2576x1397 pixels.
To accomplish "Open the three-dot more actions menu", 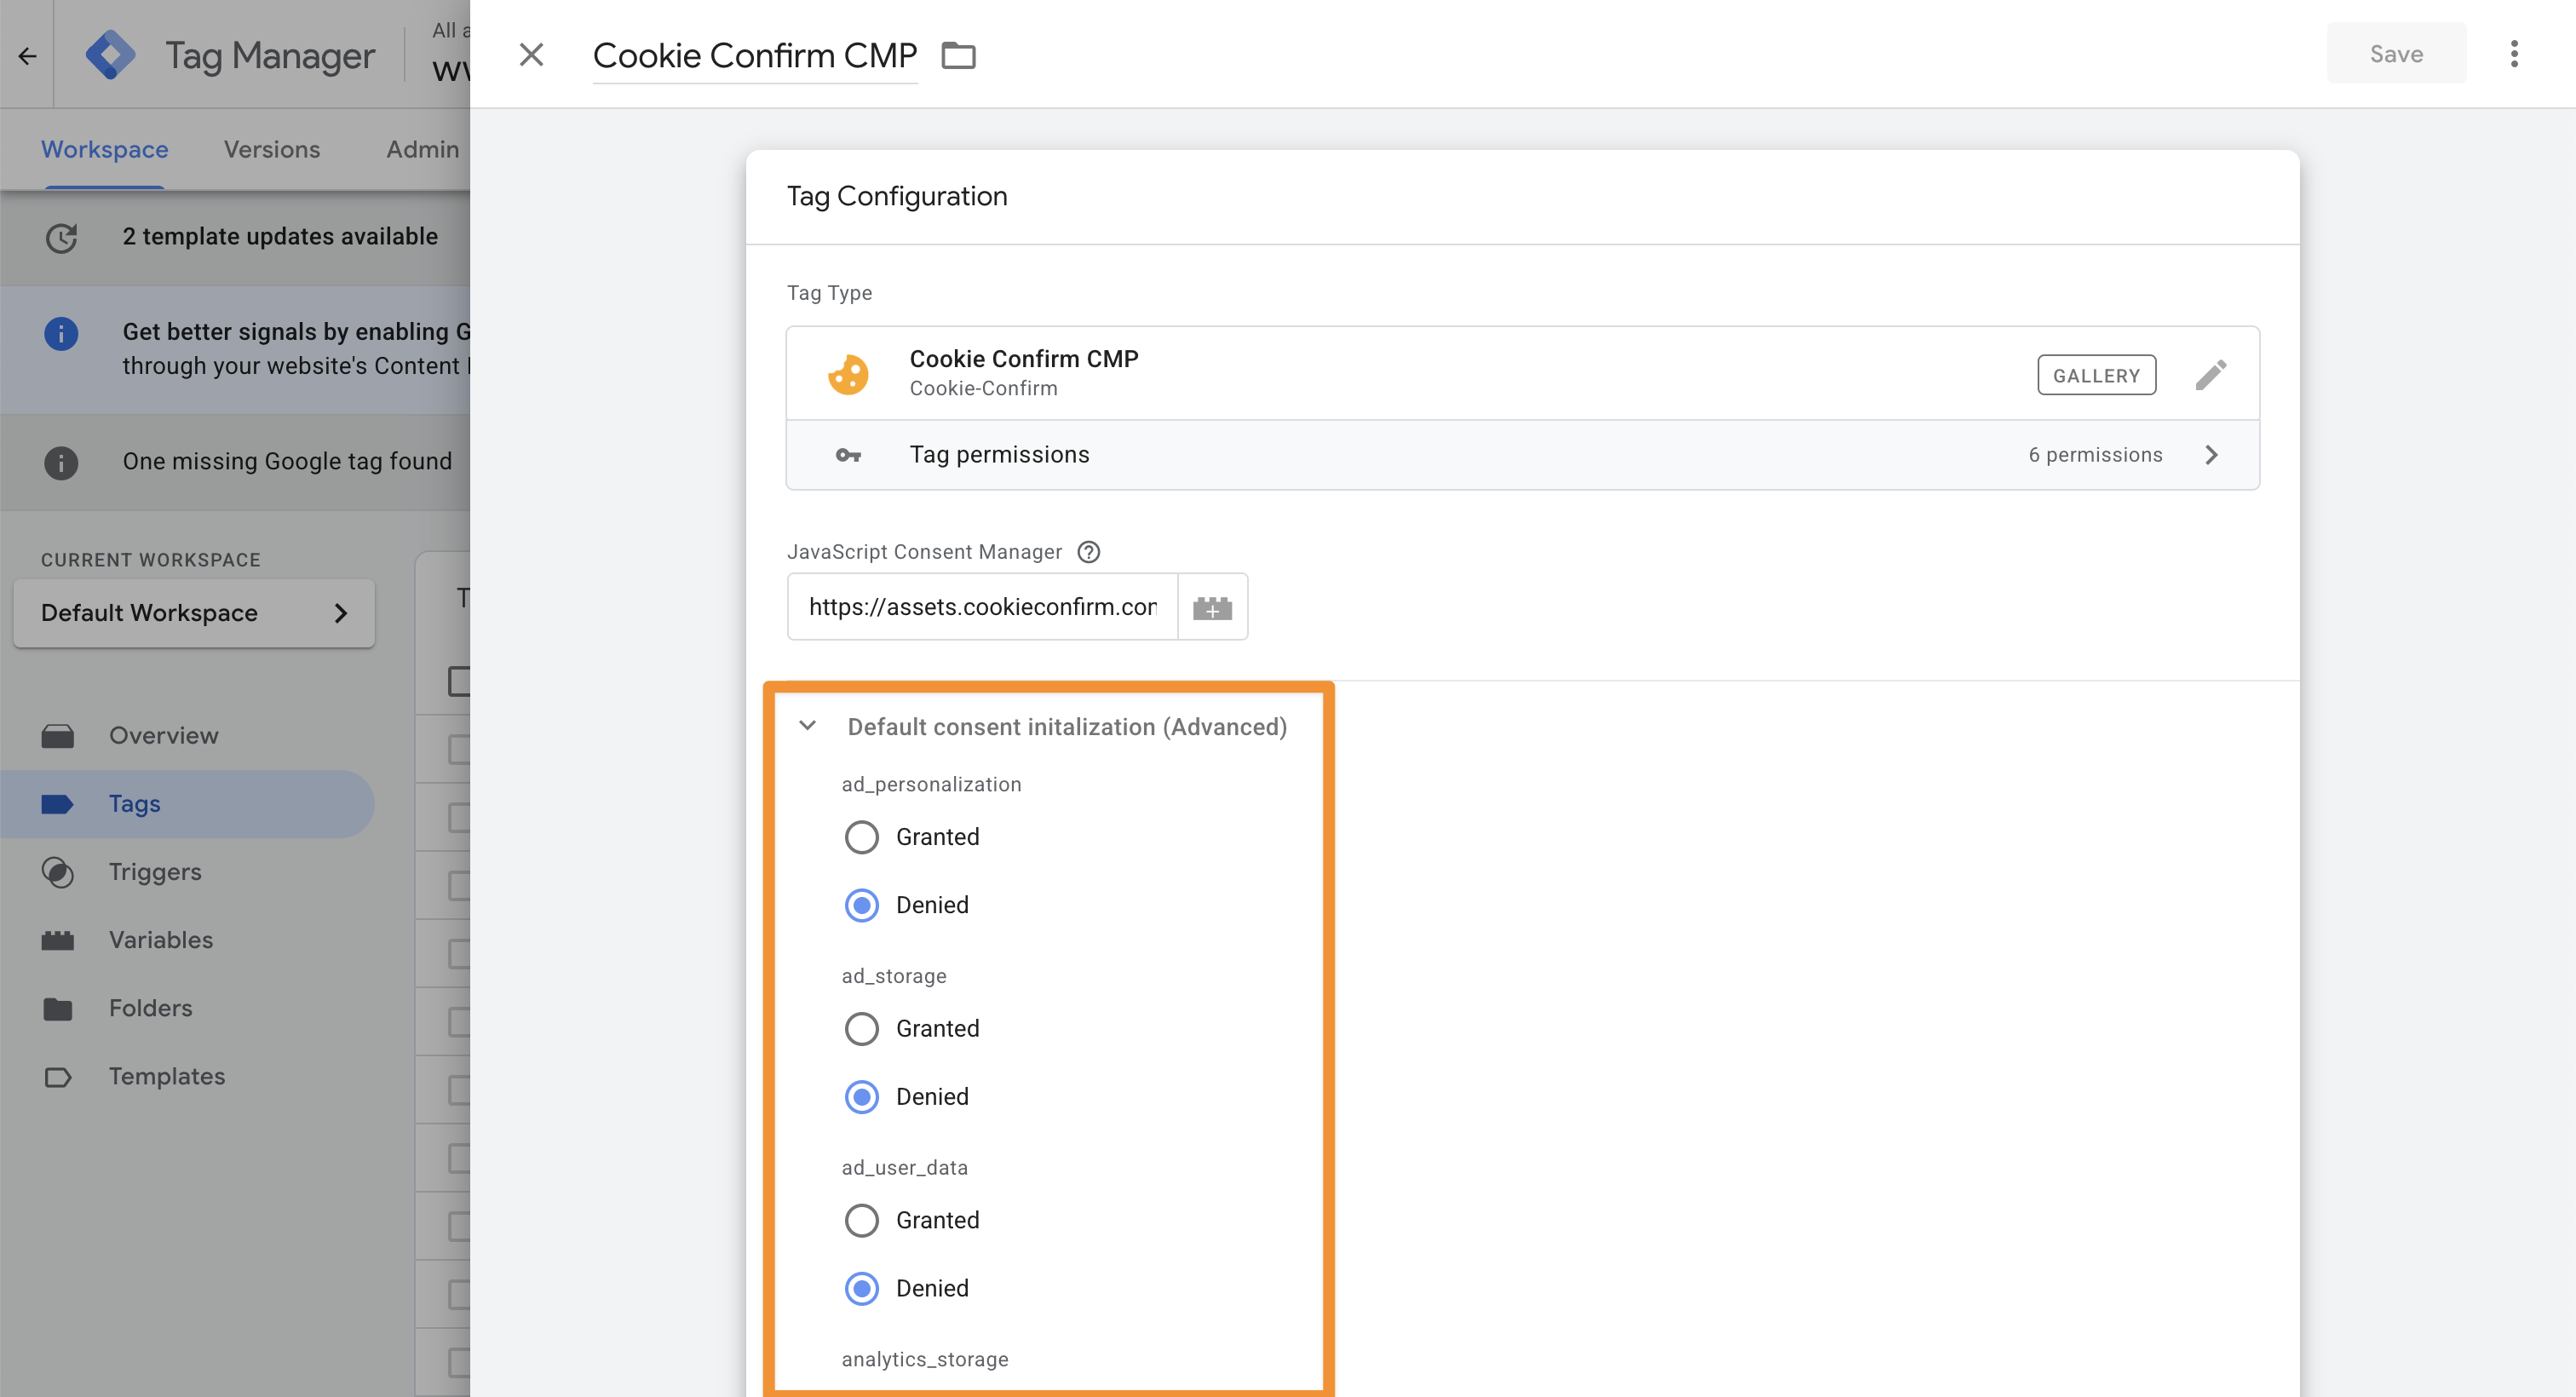I will pos(2513,54).
